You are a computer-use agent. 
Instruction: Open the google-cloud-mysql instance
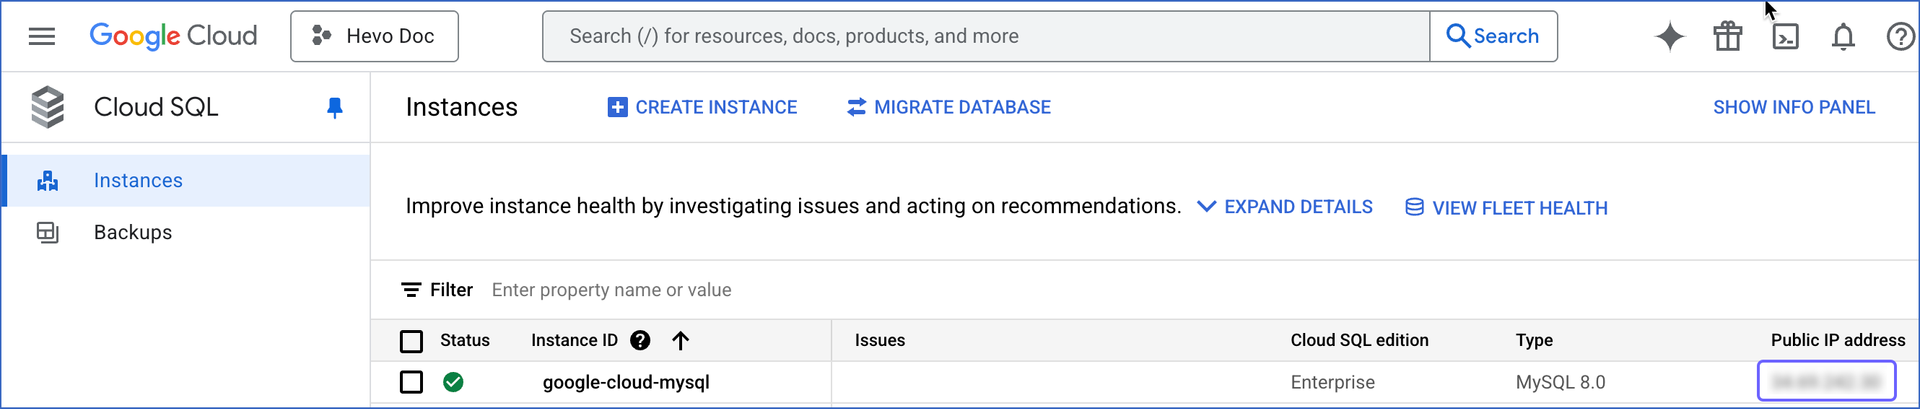click(626, 382)
